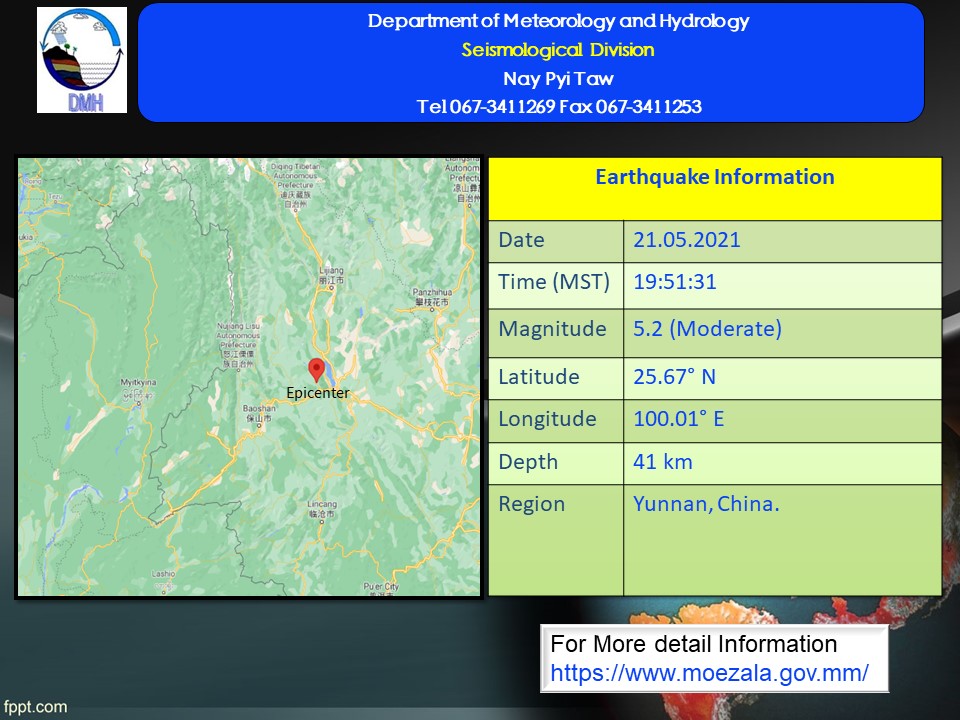This screenshot has height=720, width=960.
Task: Click the DMH logo image
Action: tap(82, 60)
